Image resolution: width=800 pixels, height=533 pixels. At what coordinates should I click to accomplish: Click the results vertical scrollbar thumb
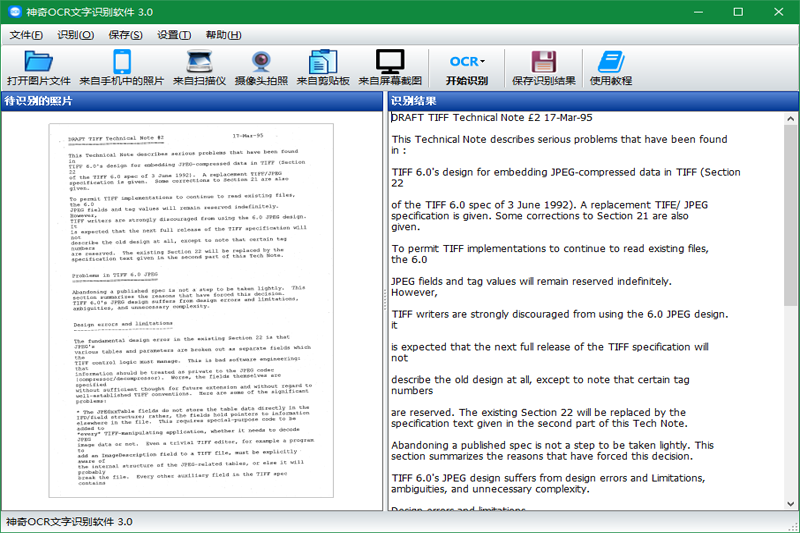(x=790, y=216)
